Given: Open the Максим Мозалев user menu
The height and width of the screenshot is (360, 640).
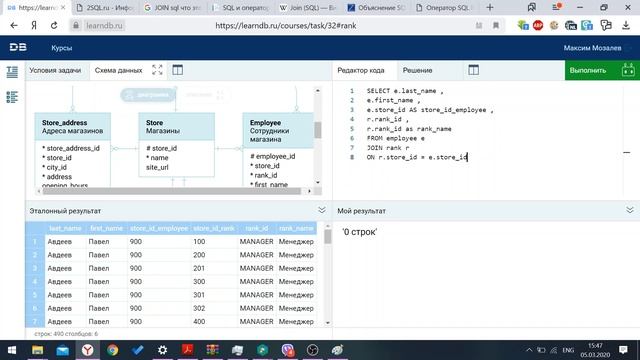Looking at the screenshot, I should 592,48.
